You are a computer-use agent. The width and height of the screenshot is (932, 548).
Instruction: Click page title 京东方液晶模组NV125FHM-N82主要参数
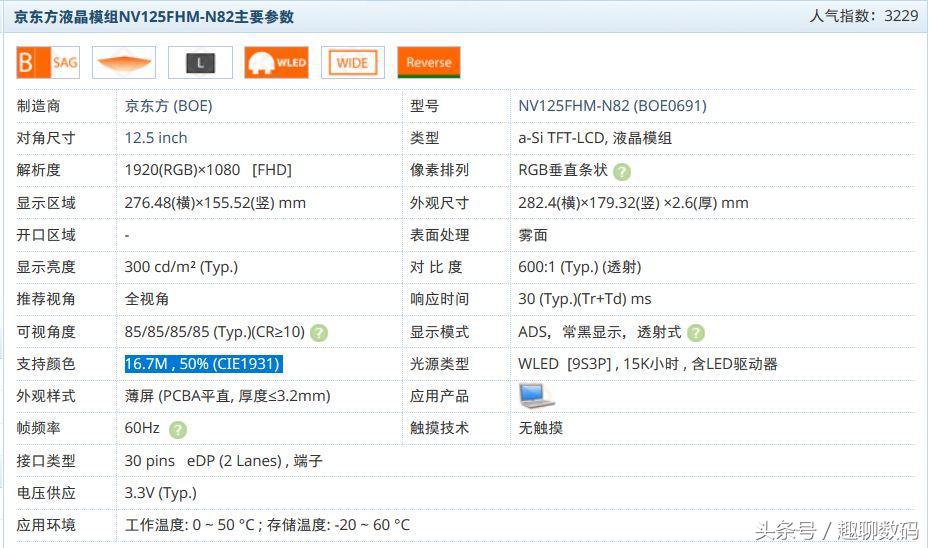154,17
